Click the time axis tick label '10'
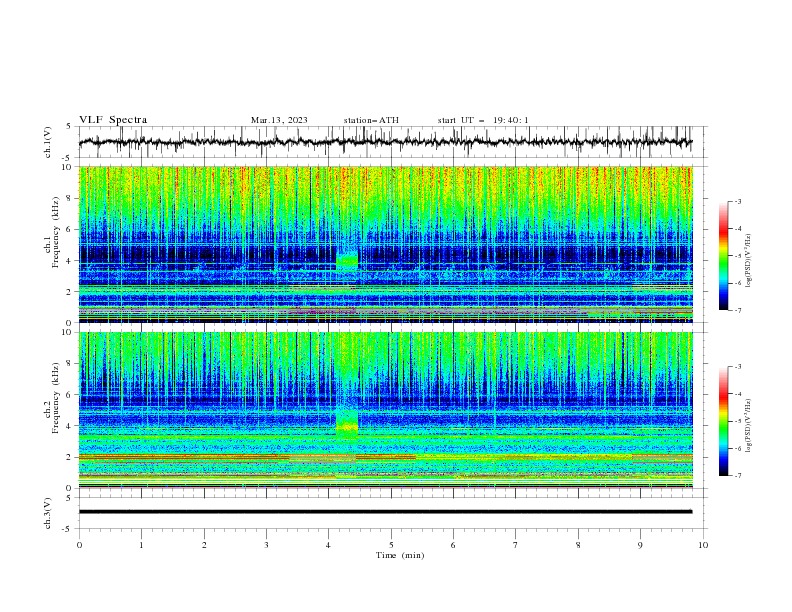Screen dimensions: 792x612 703,545
